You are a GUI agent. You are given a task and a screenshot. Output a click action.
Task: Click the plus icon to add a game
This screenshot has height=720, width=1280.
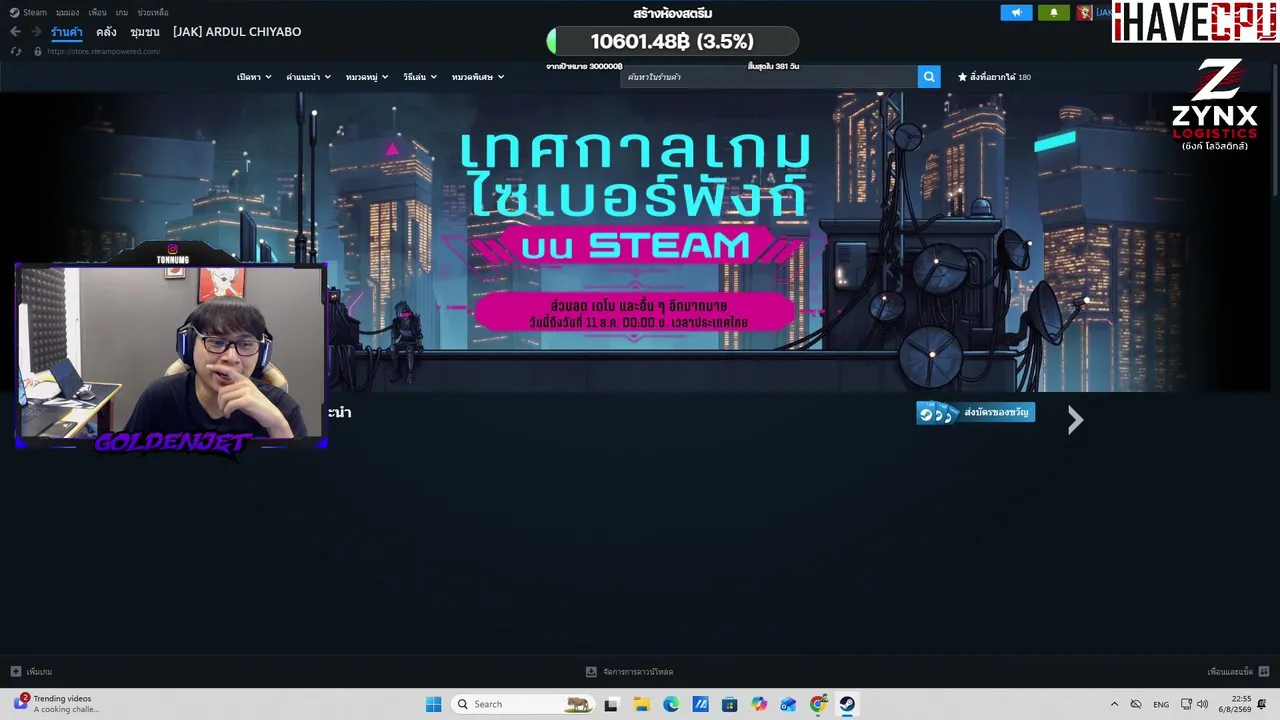pos(15,672)
